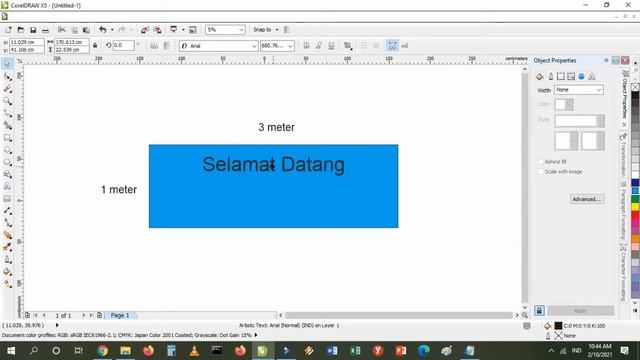Open the text alignment dropdown
Image resolution: width=640 pixels, height=360 pixels.
[x=348, y=46]
